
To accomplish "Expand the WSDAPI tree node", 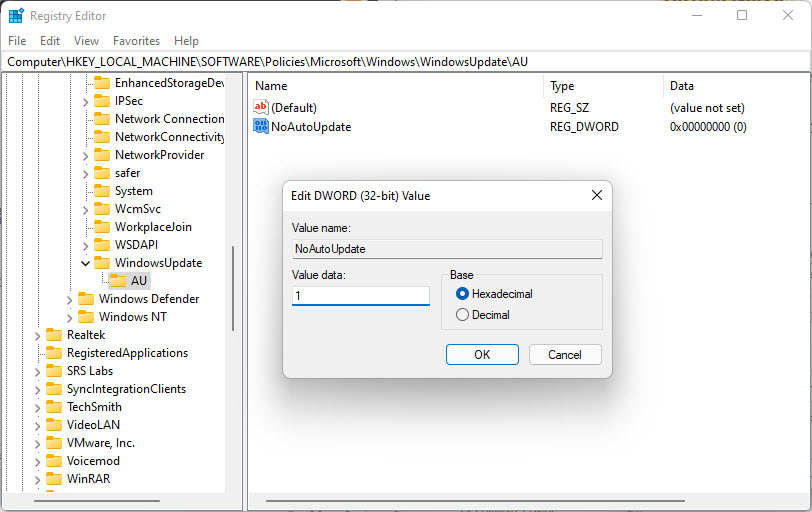I will (85, 246).
